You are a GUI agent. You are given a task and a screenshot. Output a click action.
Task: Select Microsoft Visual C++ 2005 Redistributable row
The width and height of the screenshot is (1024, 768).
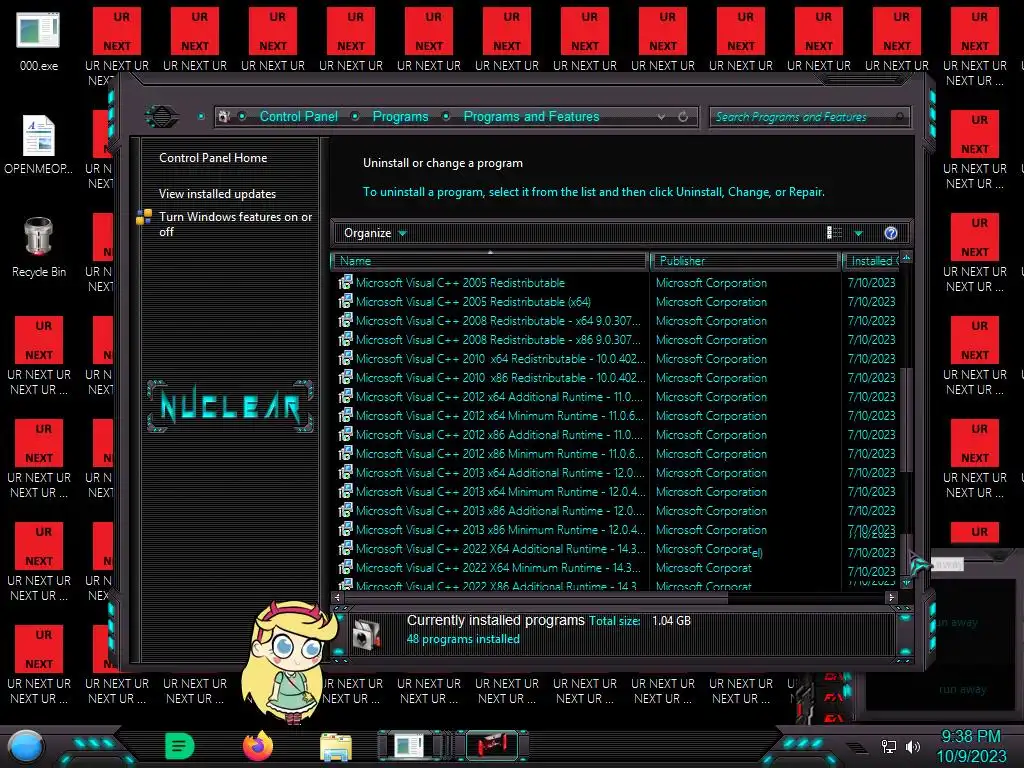(616, 282)
